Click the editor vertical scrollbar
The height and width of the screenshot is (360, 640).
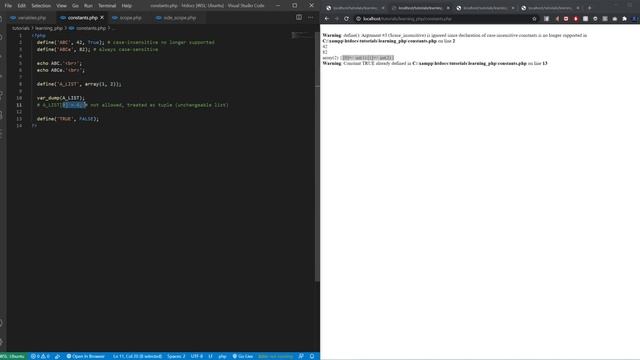317,156
